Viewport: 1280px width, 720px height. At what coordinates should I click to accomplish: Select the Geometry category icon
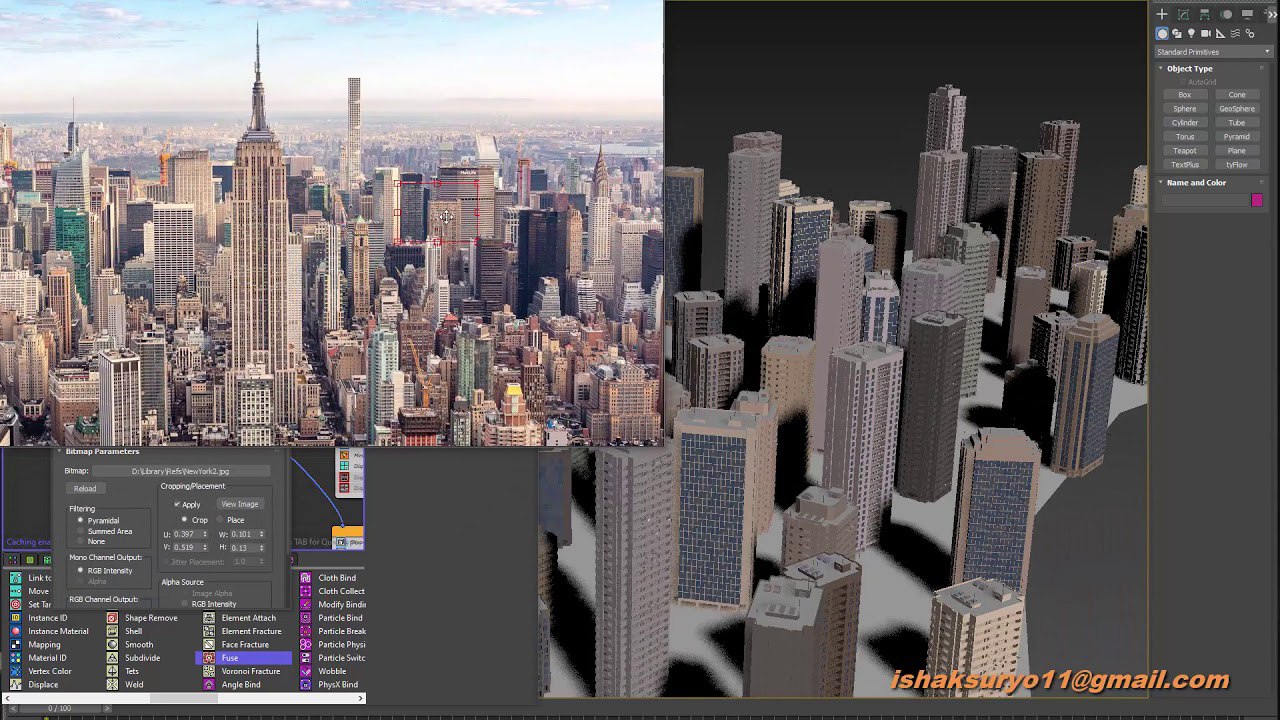pyautogui.click(x=1162, y=33)
